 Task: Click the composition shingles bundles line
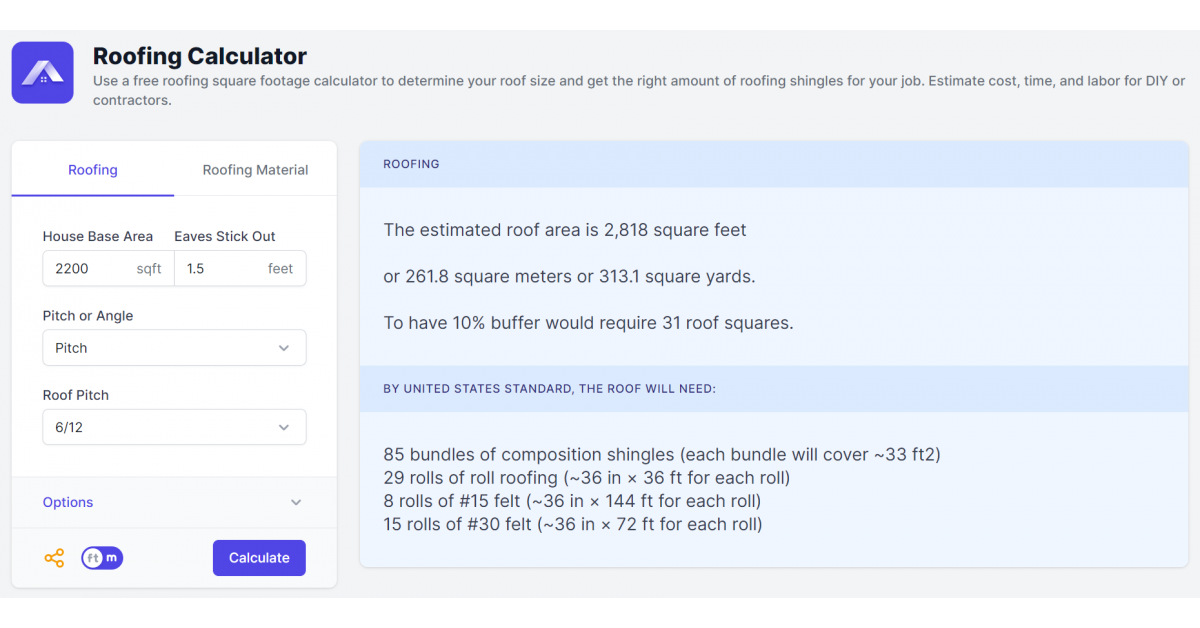(x=661, y=455)
